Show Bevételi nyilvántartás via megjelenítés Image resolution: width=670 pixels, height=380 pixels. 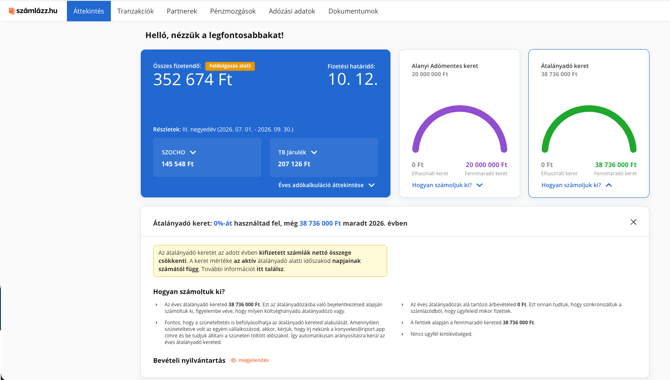tap(250, 360)
